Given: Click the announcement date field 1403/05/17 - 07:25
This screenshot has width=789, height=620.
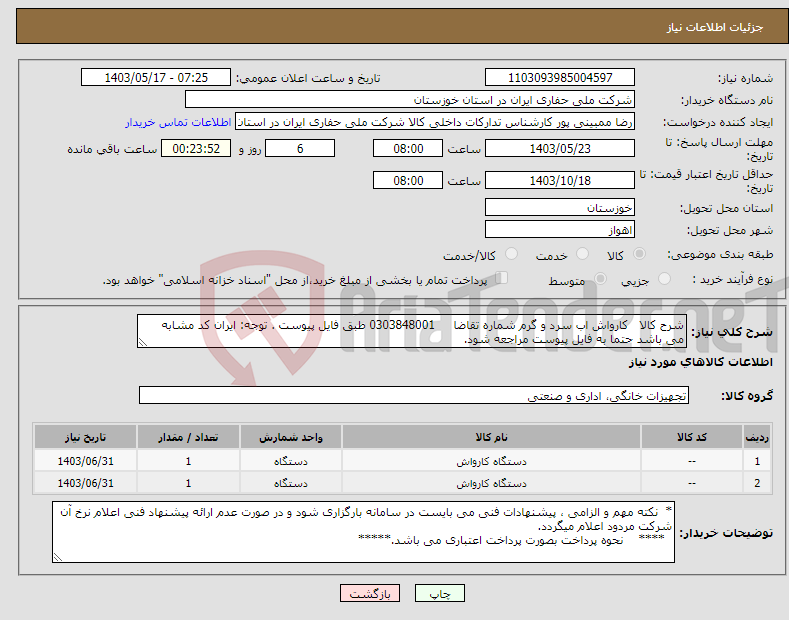Looking at the screenshot, I should point(156,78).
